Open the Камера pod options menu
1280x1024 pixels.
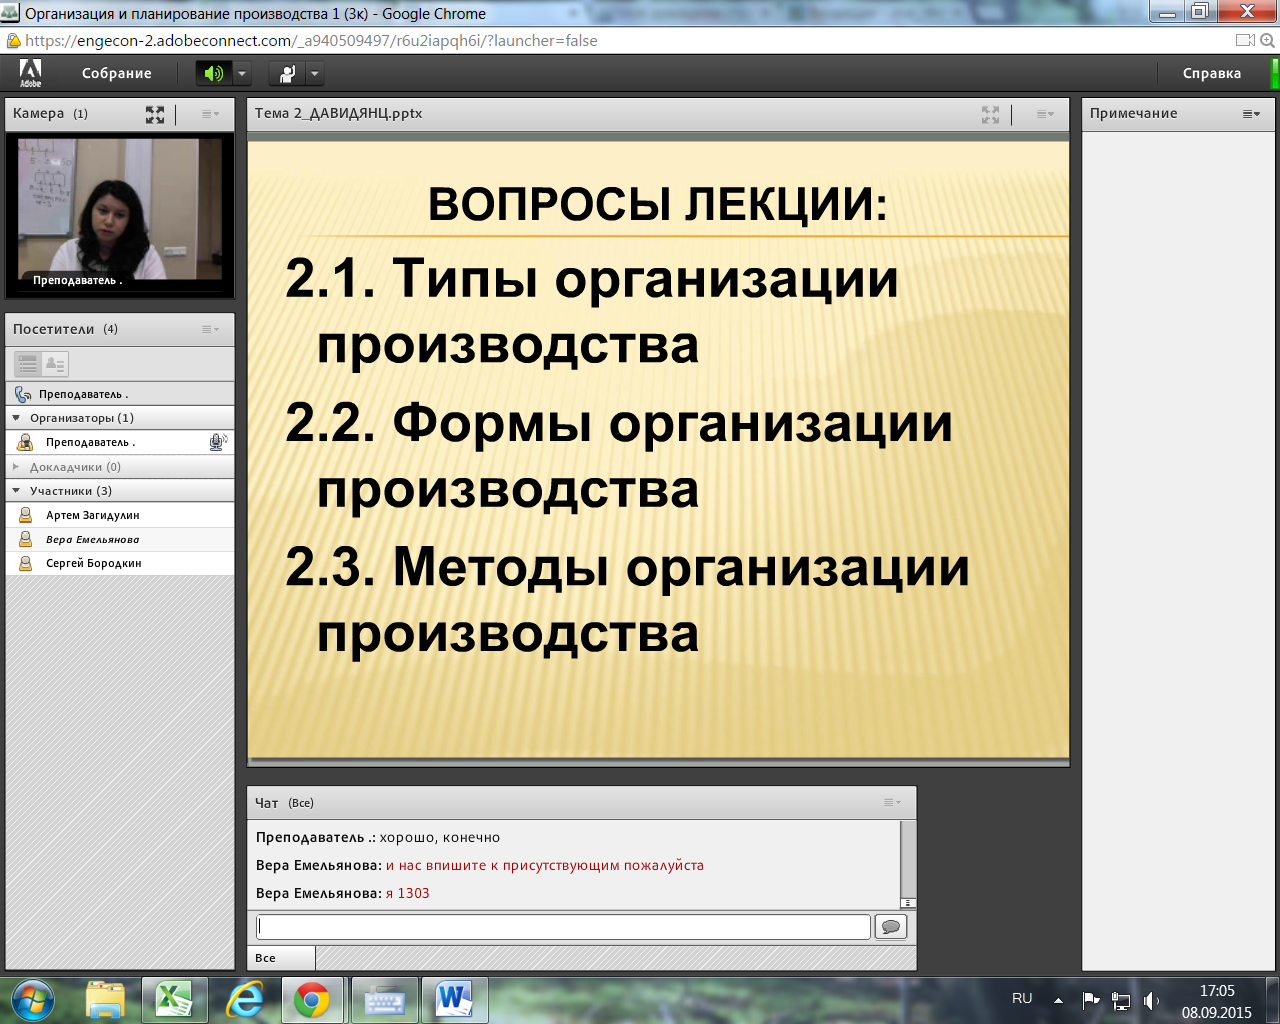coord(210,114)
